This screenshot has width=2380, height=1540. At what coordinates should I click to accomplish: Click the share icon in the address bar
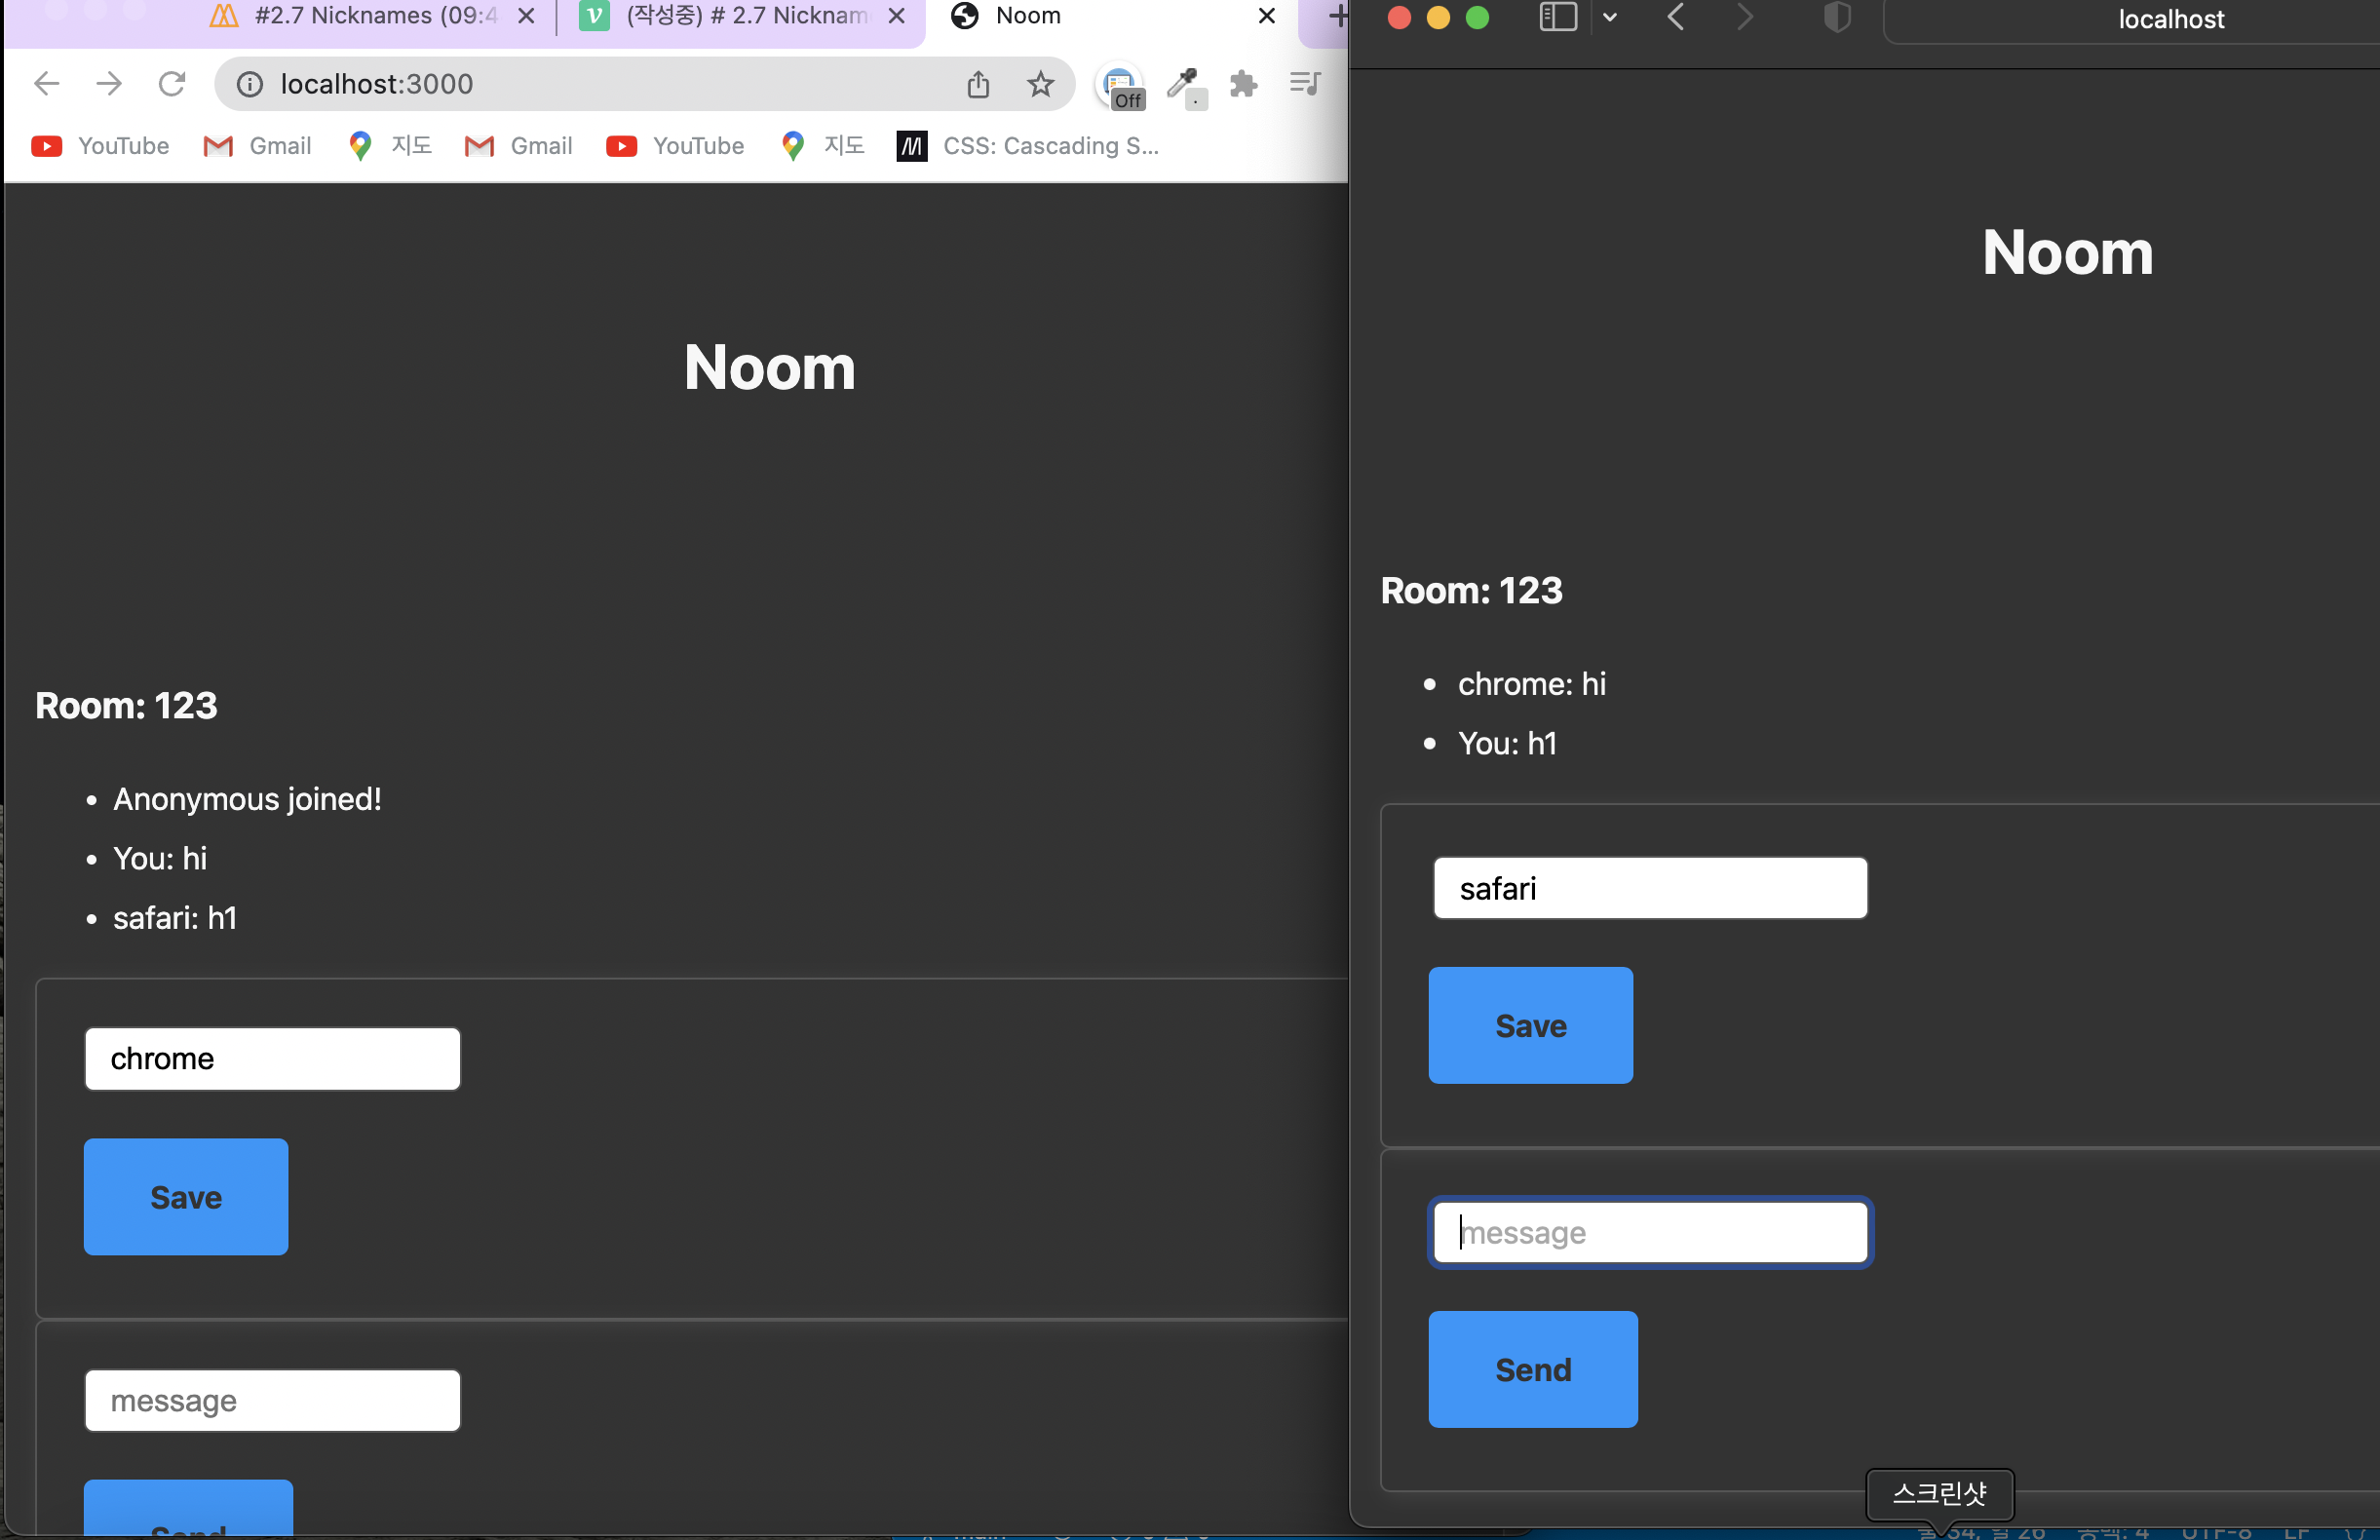(x=978, y=84)
